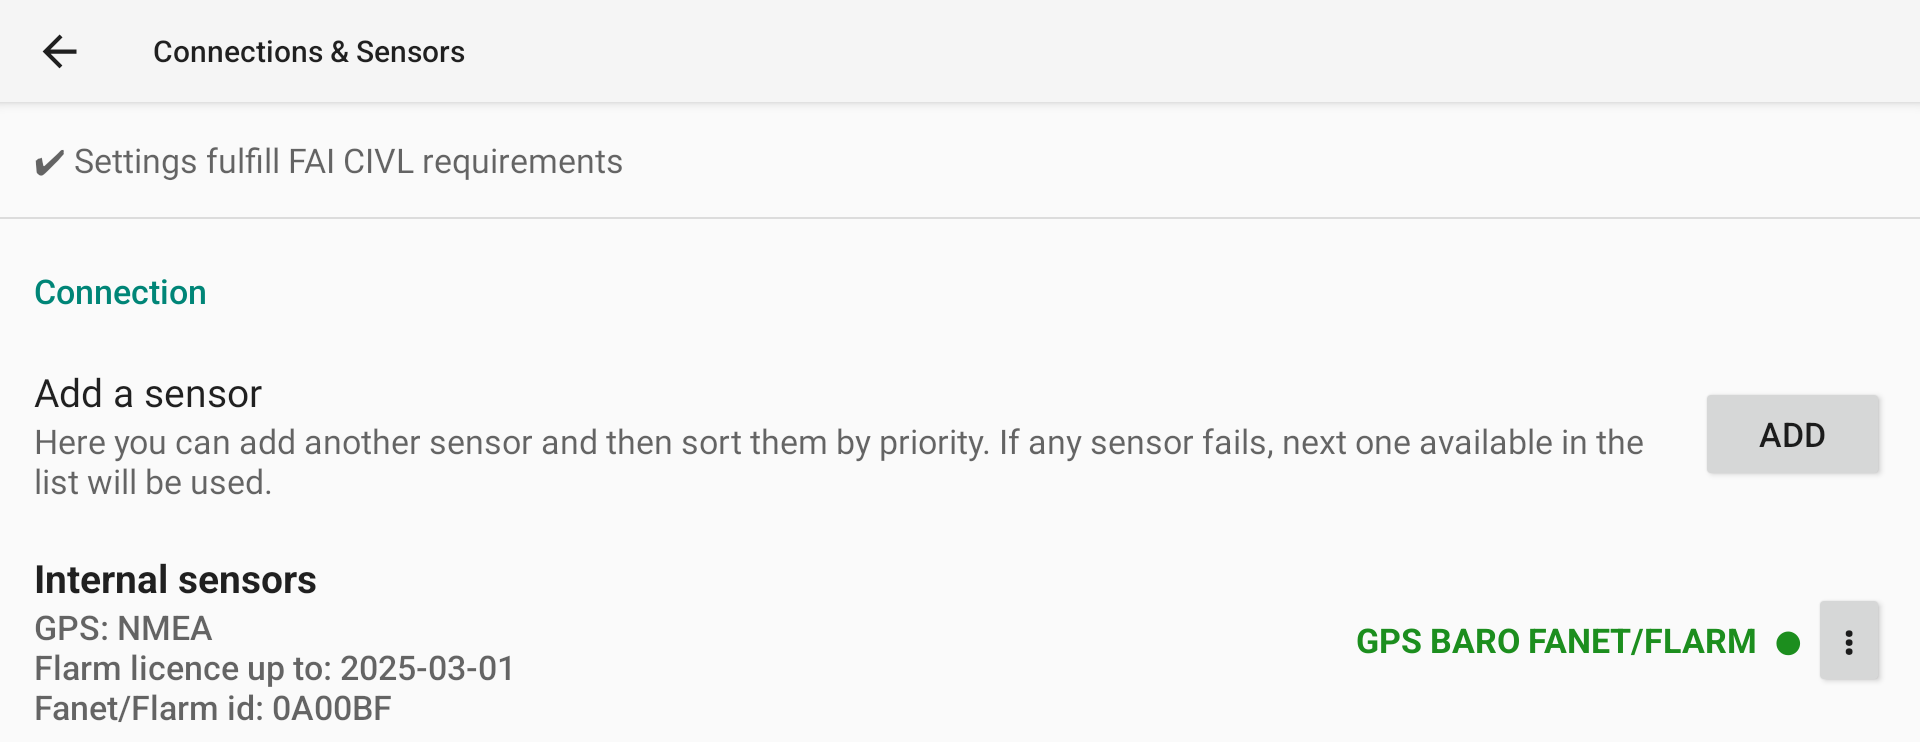Open the three-dot menu for Internal sensors
This screenshot has width=1920, height=742.
click(1849, 641)
